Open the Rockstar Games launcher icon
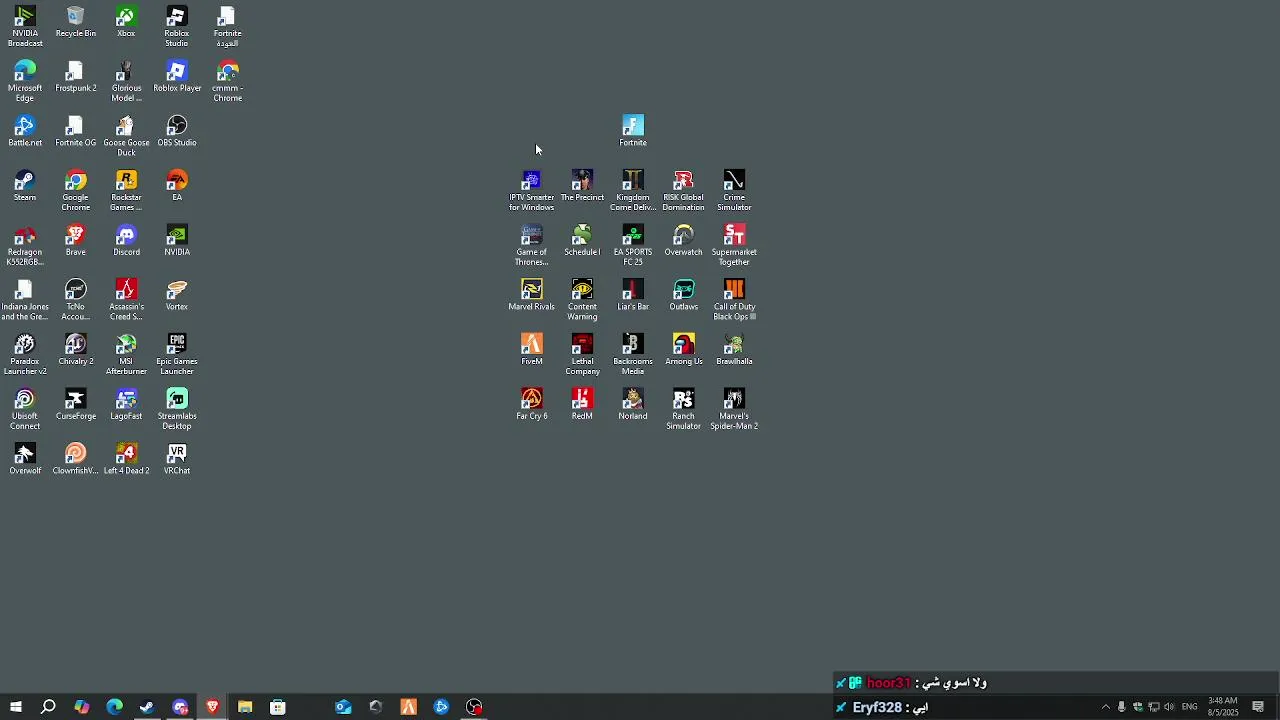The width and height of the screenshot is (1280, 720). [126, 190]
